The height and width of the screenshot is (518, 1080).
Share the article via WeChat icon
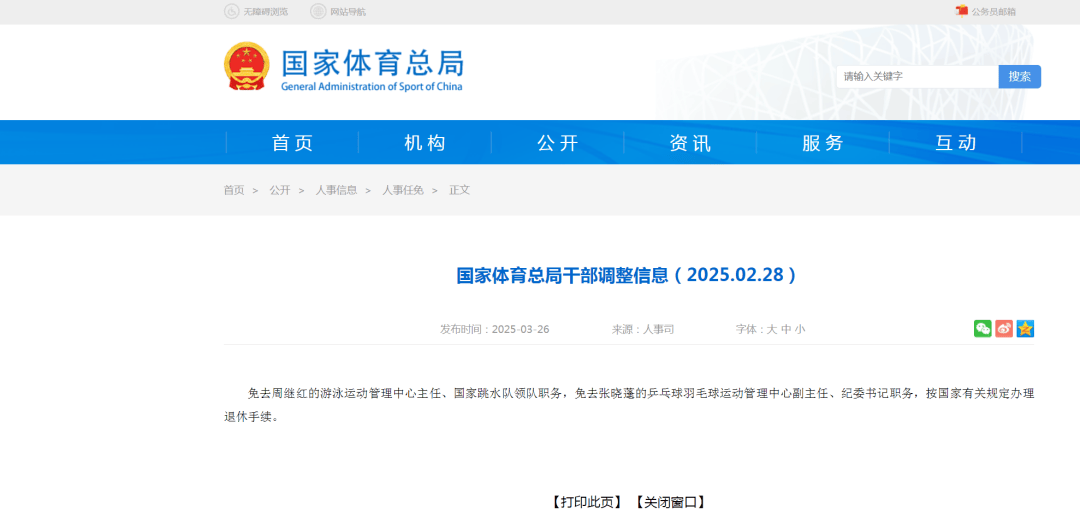(983, 329)
